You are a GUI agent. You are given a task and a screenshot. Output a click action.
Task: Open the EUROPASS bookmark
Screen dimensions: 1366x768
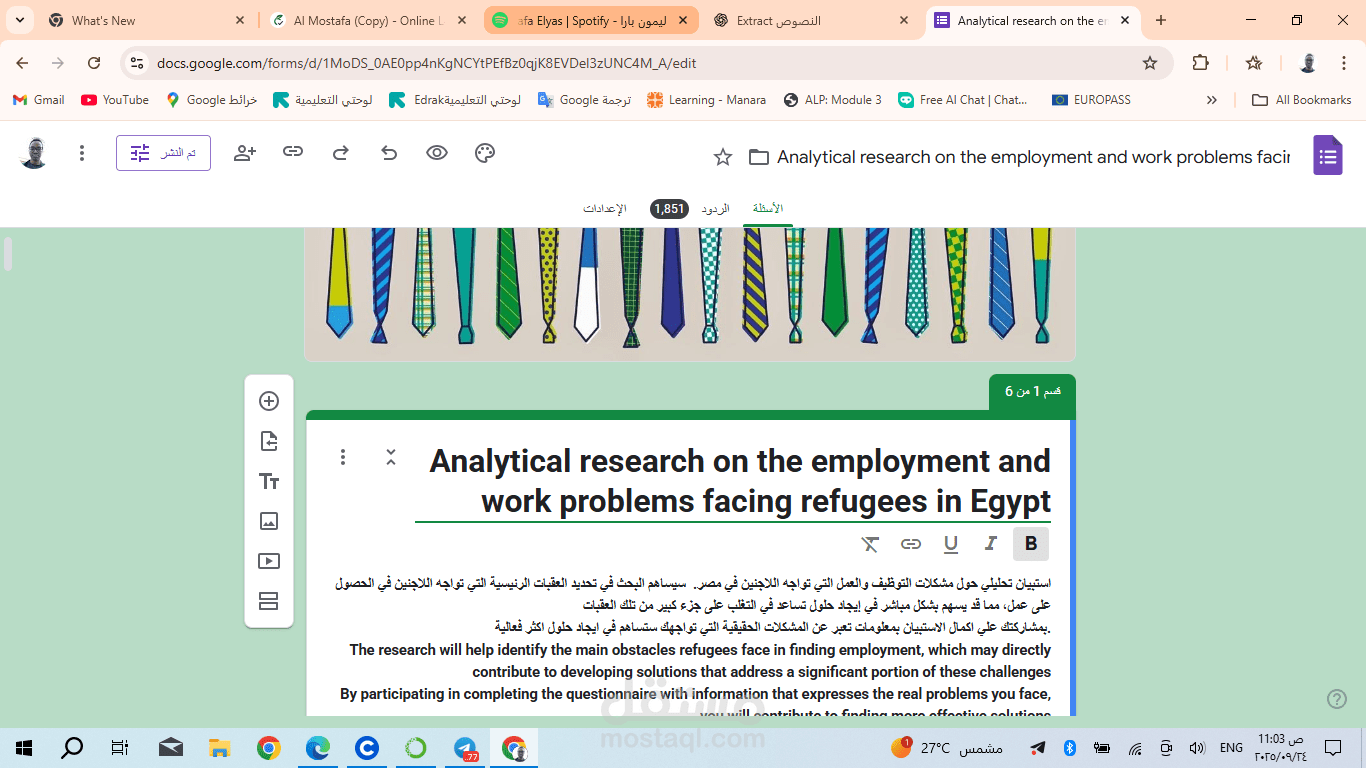point(1091,100)
